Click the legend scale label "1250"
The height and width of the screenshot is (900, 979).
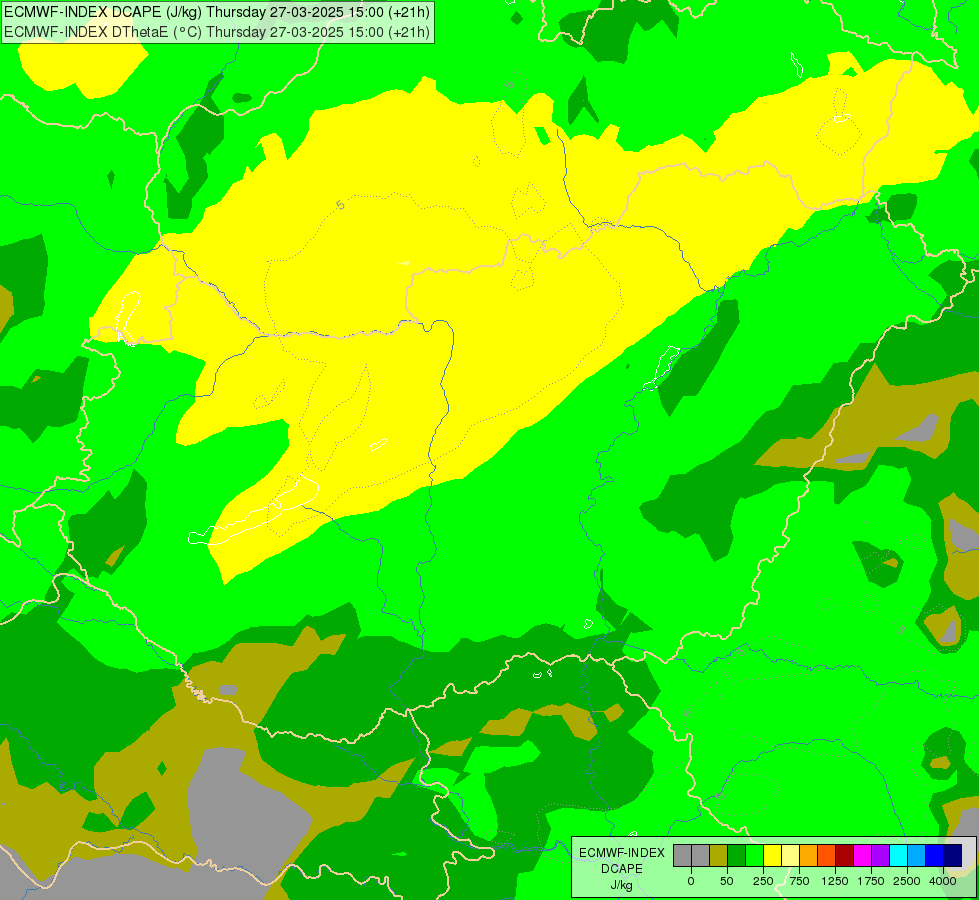click(835, 881)
